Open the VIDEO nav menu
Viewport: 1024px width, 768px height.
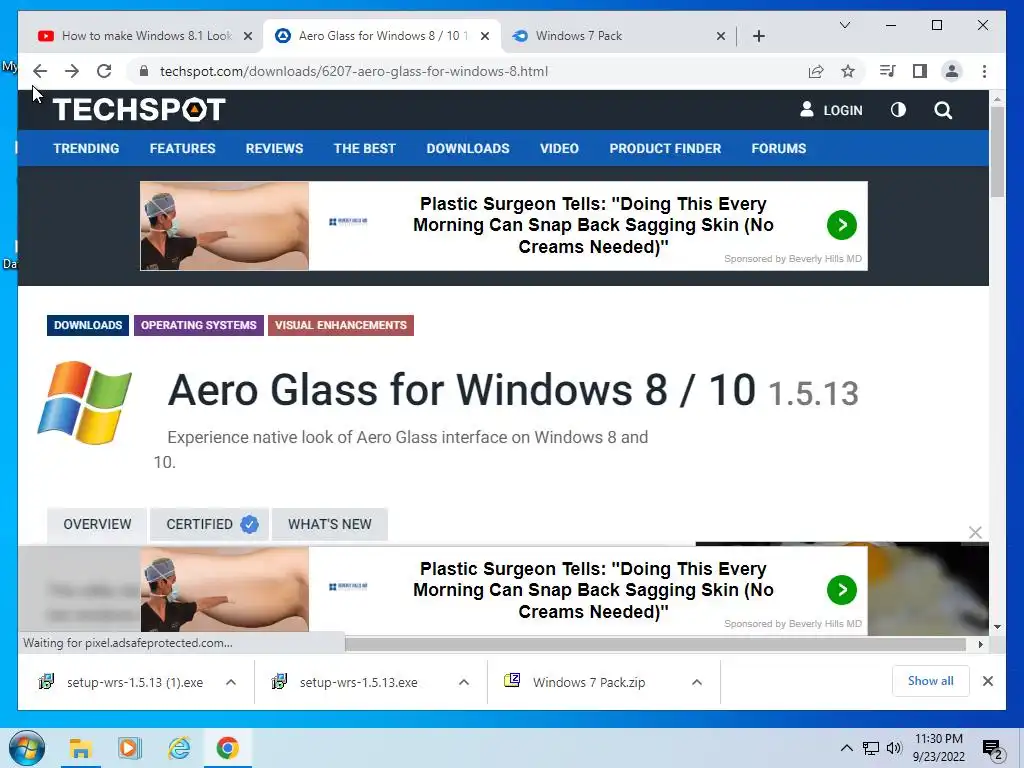[559, 148]
